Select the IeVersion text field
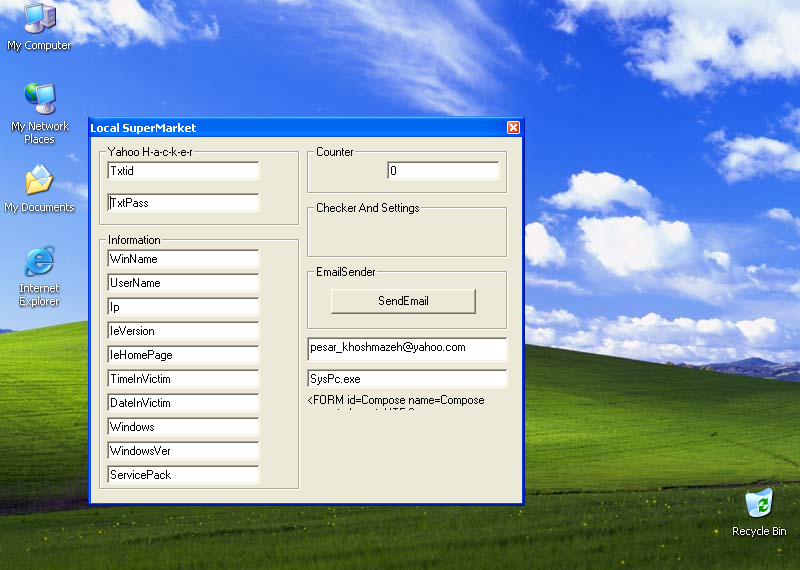 (x=183, y=331)
